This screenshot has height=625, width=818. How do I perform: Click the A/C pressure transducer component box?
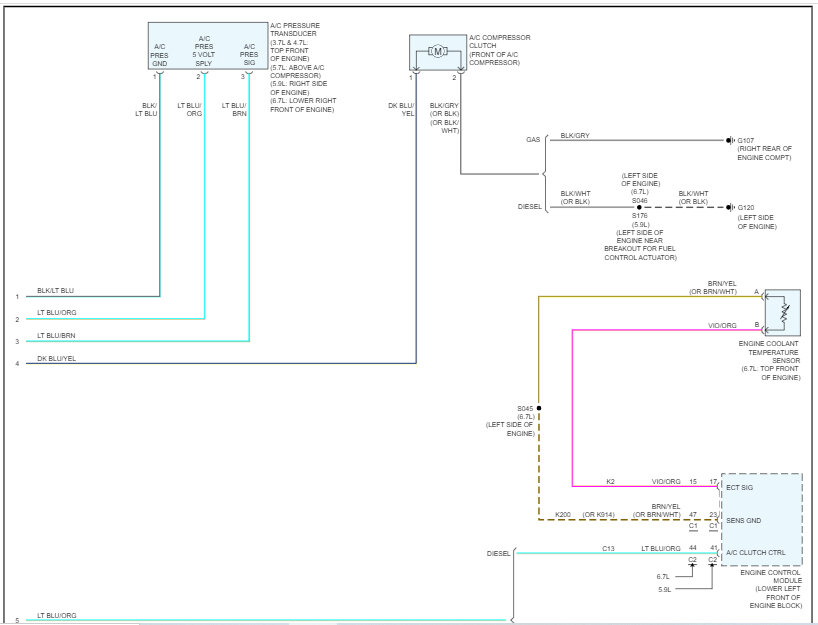tap(208, 46)
